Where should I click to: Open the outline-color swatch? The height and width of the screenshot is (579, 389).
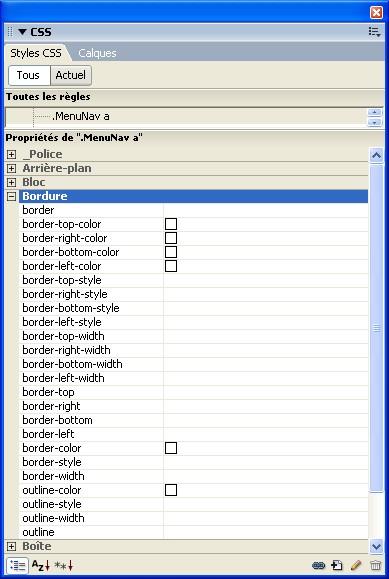click(x=171, y=490)
